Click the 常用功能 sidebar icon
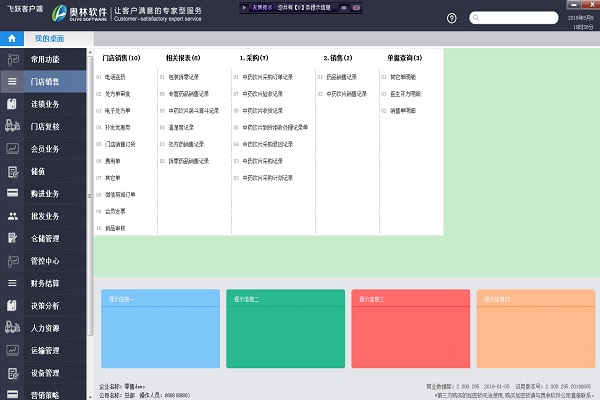 click(x=12, y=60)
